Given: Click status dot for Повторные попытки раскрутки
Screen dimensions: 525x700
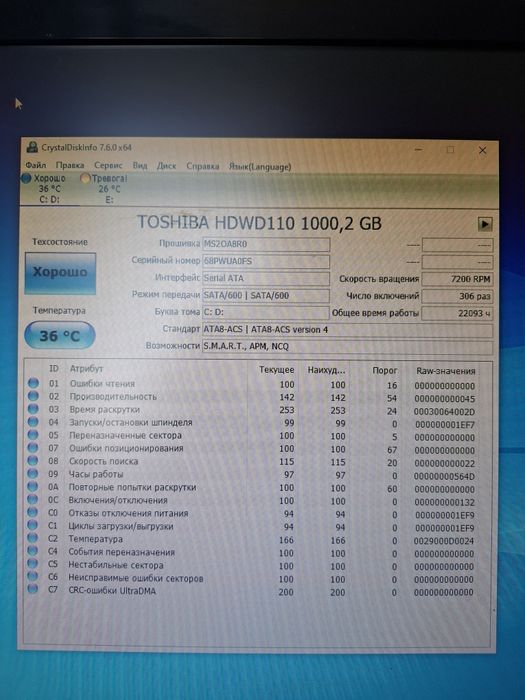Looking at the screenshot, I should pyautogui.click(x=33, y=486).
